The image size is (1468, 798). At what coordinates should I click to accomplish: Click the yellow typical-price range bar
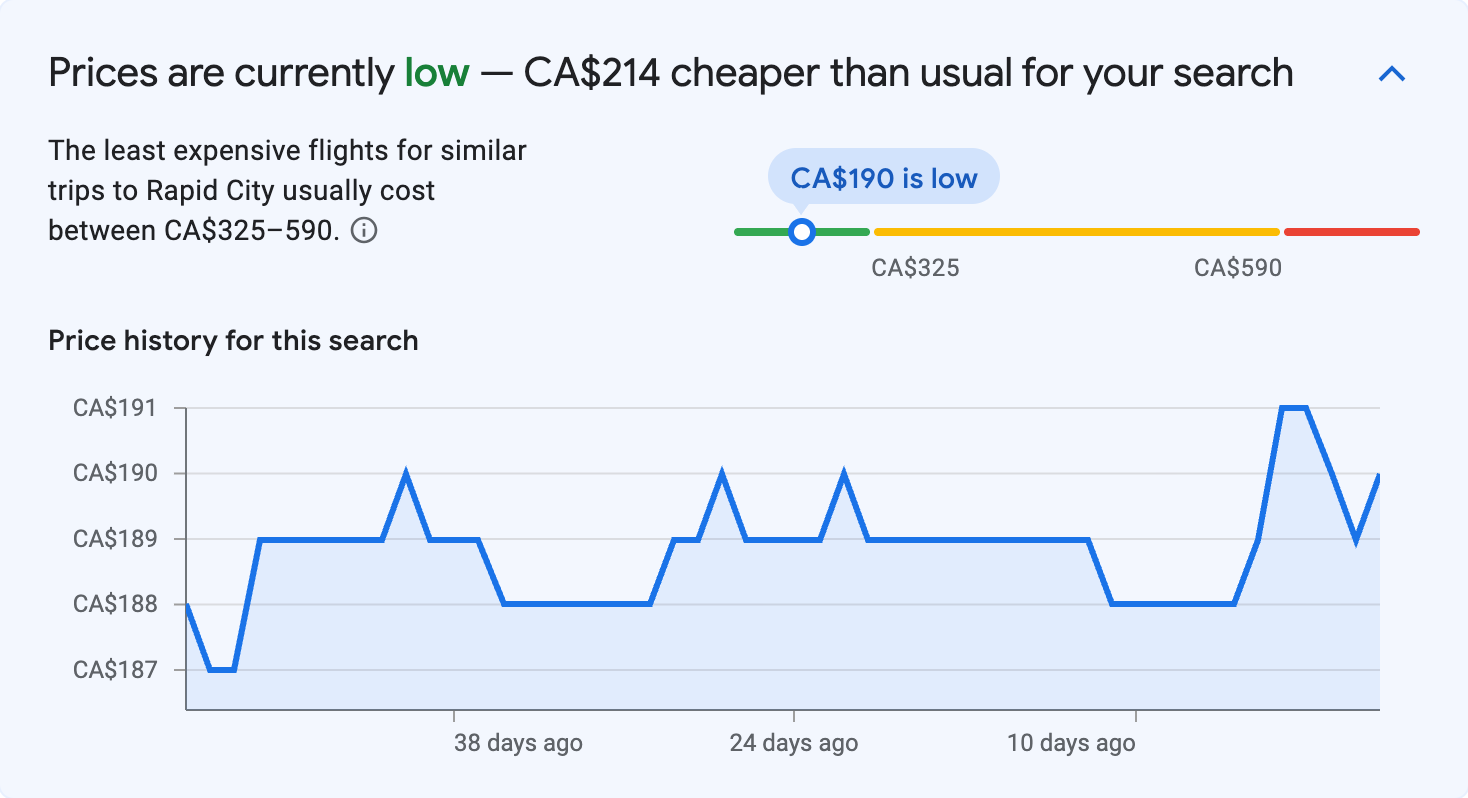[x=1076, y=232]
